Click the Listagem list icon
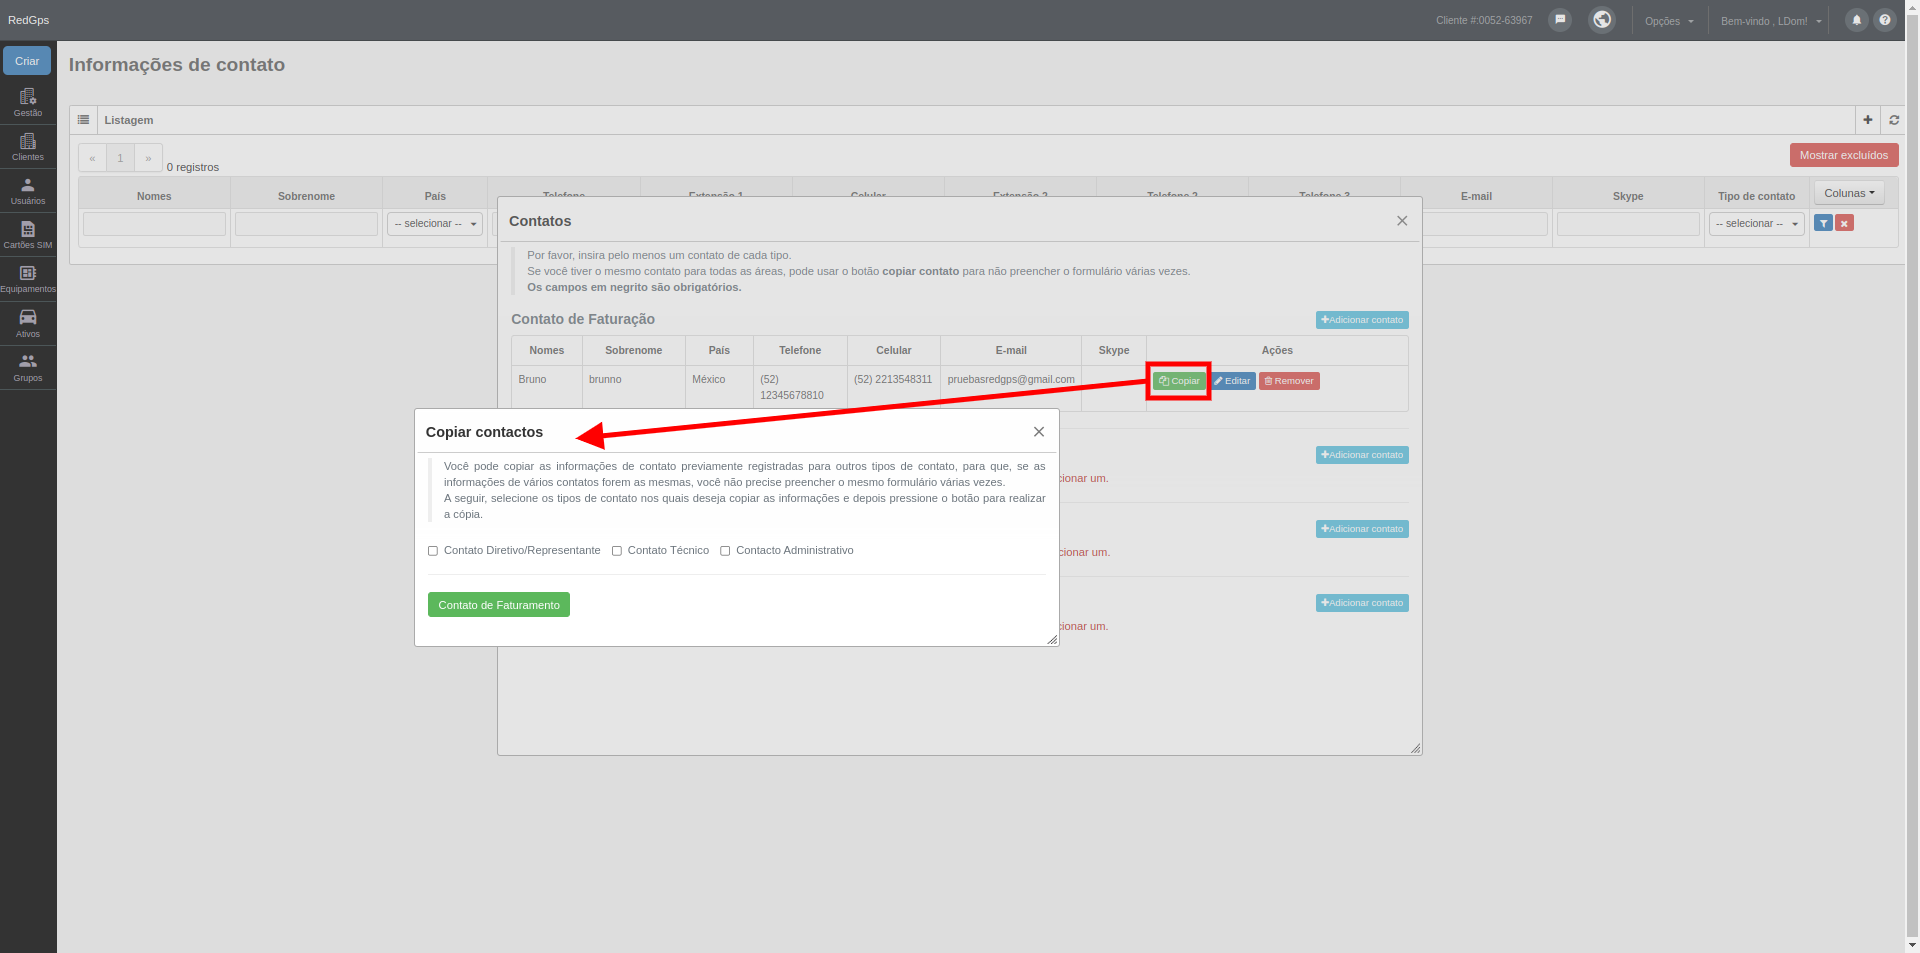1920x953 pixels. pos(83,120)
